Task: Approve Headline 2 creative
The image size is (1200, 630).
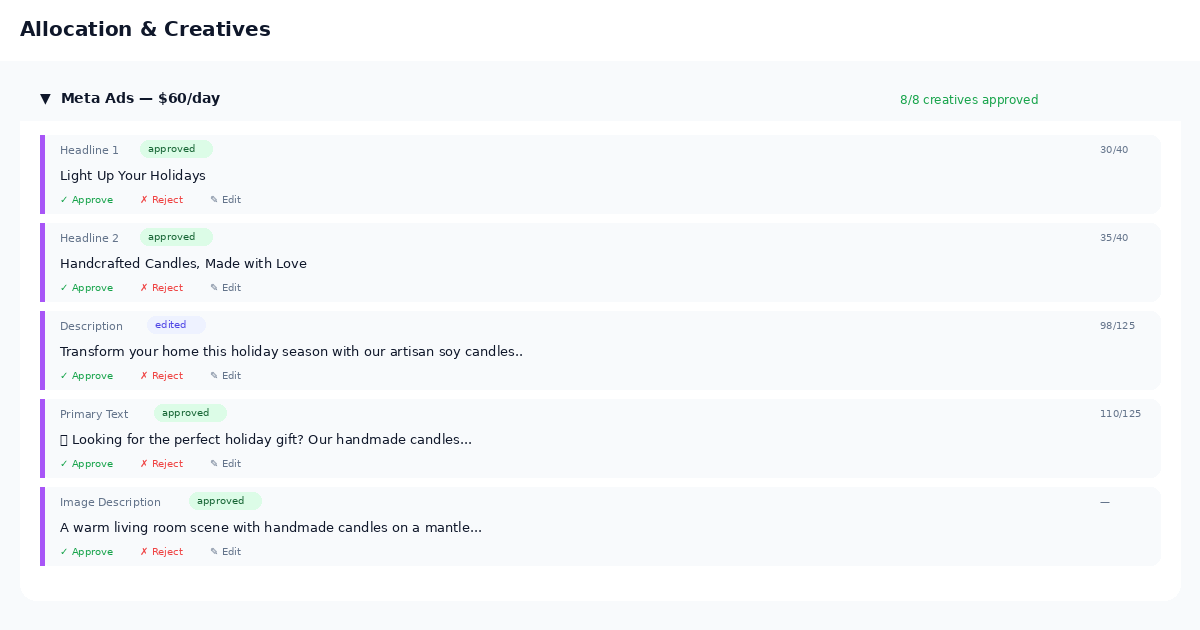Action: tap(86, 288)
